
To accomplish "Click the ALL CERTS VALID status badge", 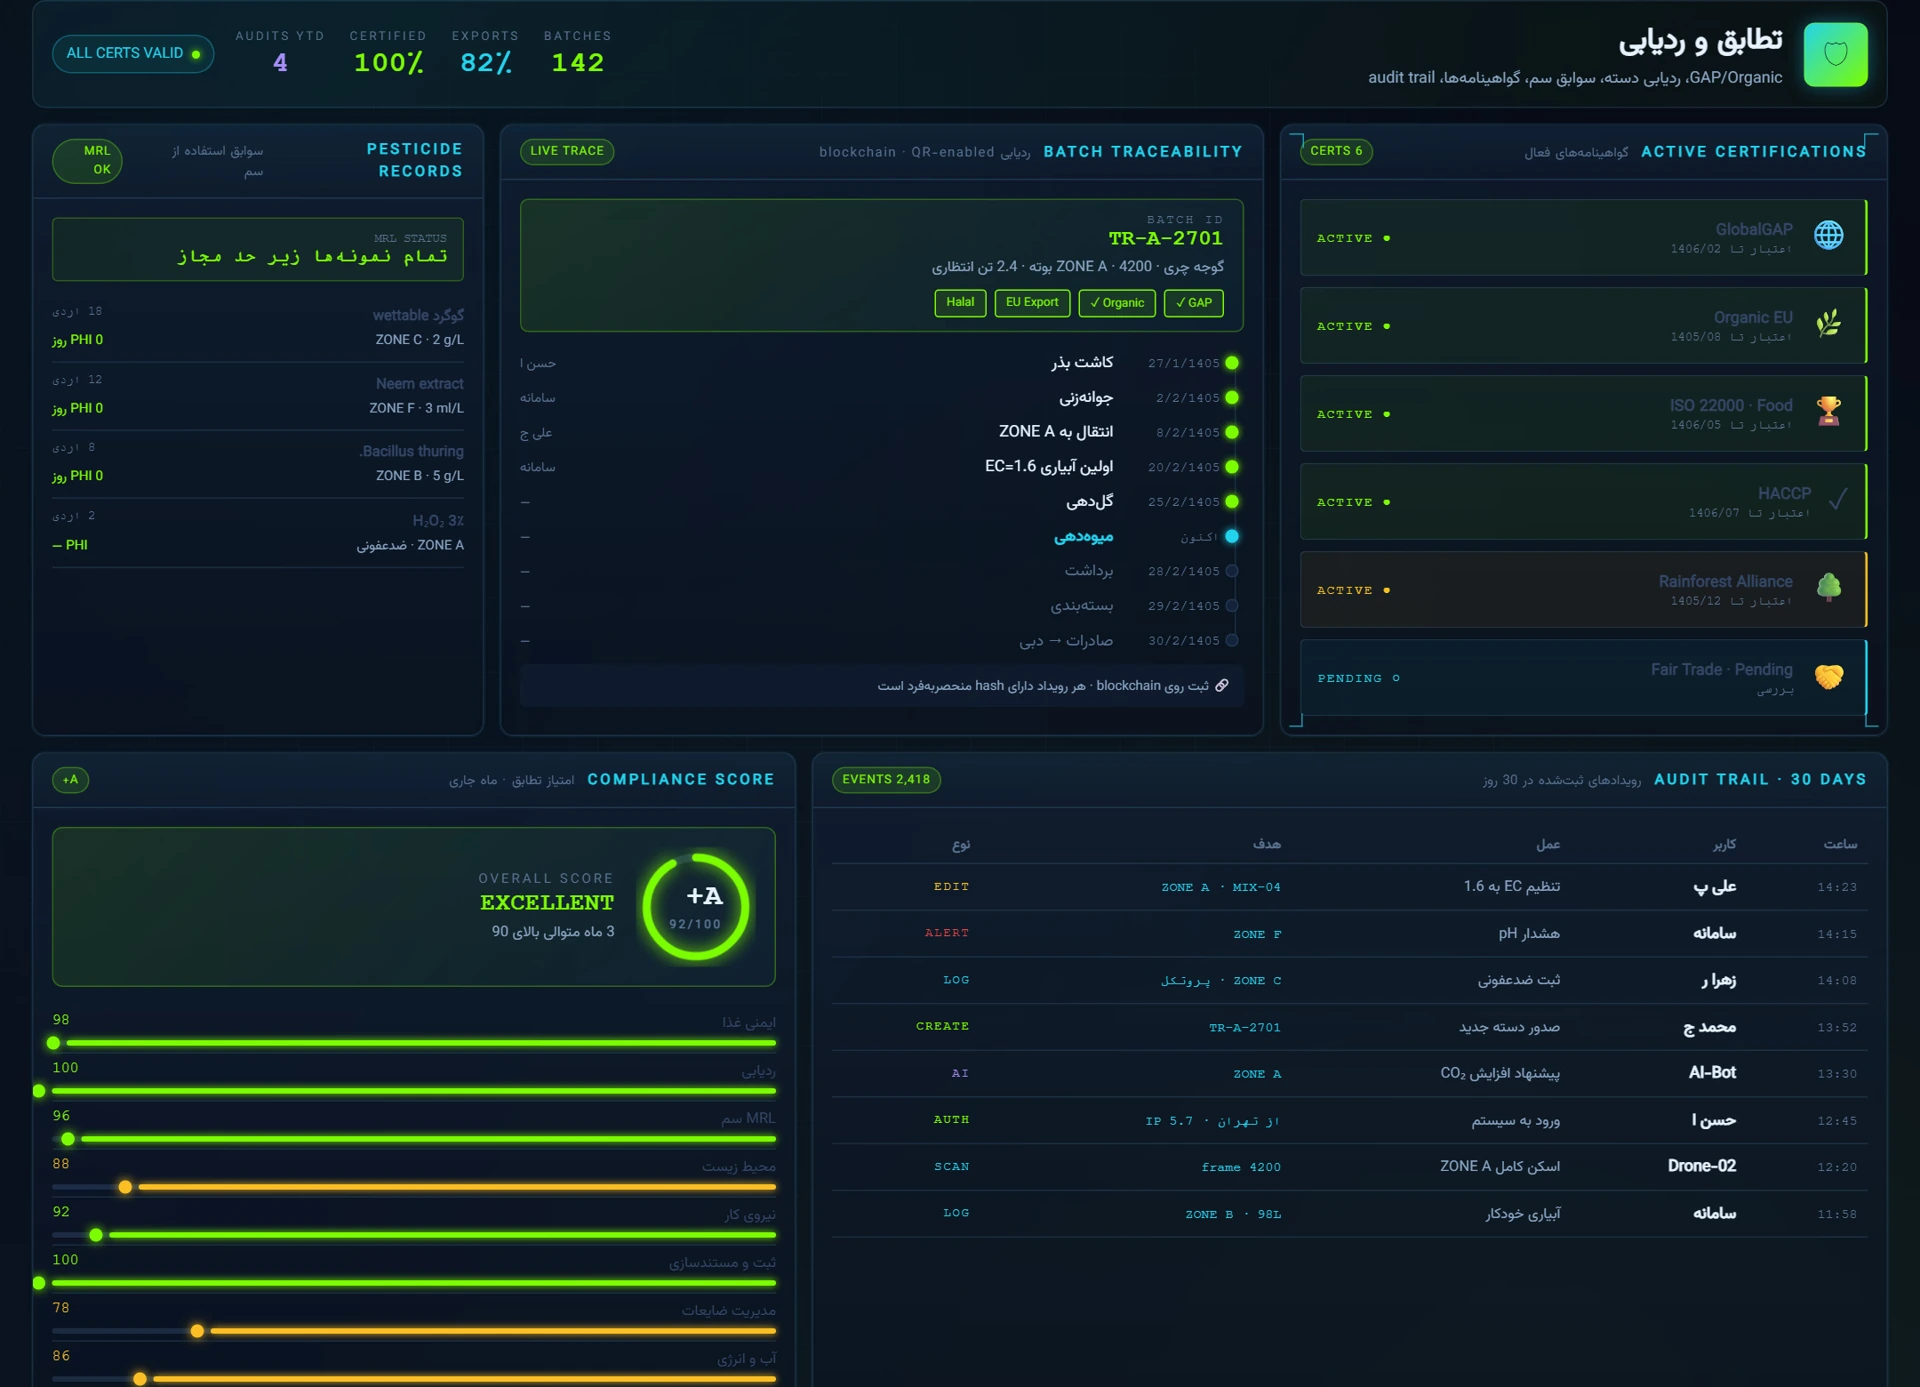I will pyautogui.click(x=133, y=53).
